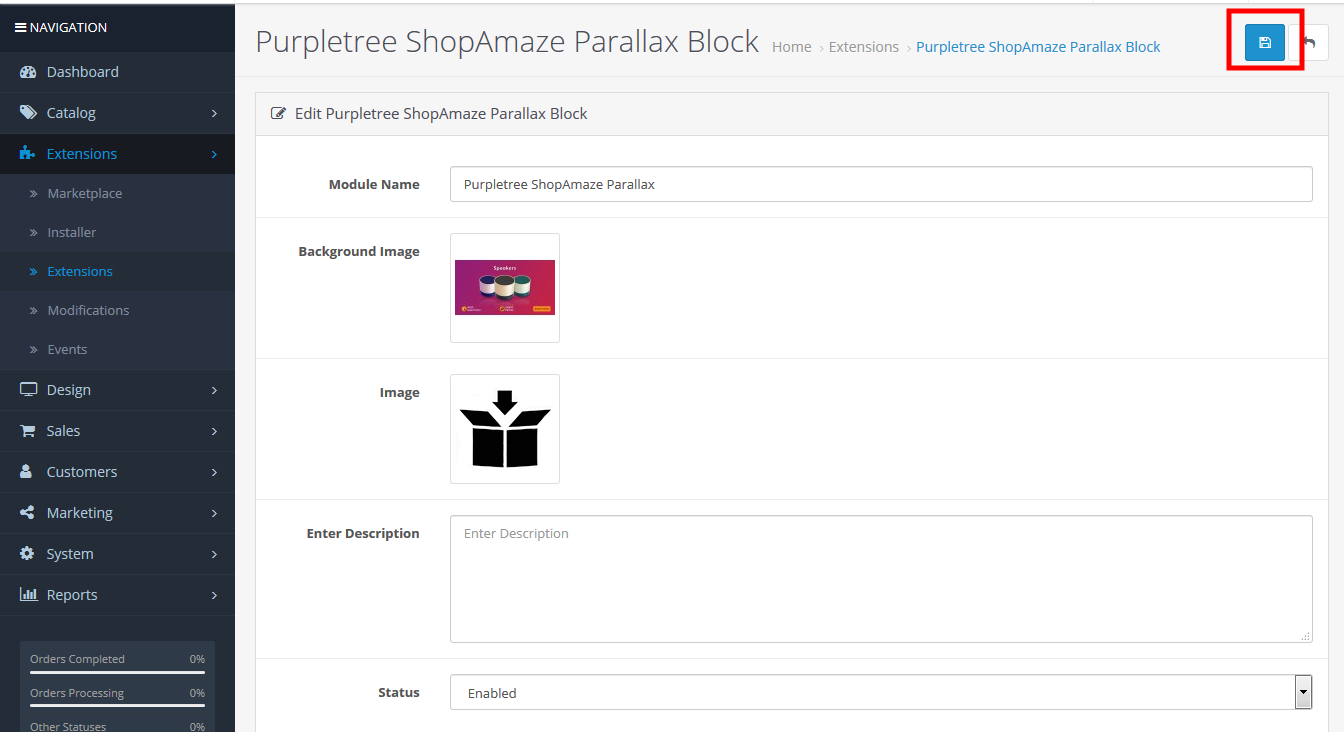Image resolution: width=1344 pixels, height=732 pixels.
Task: Click the Status field label
Action: pos(399,692)
